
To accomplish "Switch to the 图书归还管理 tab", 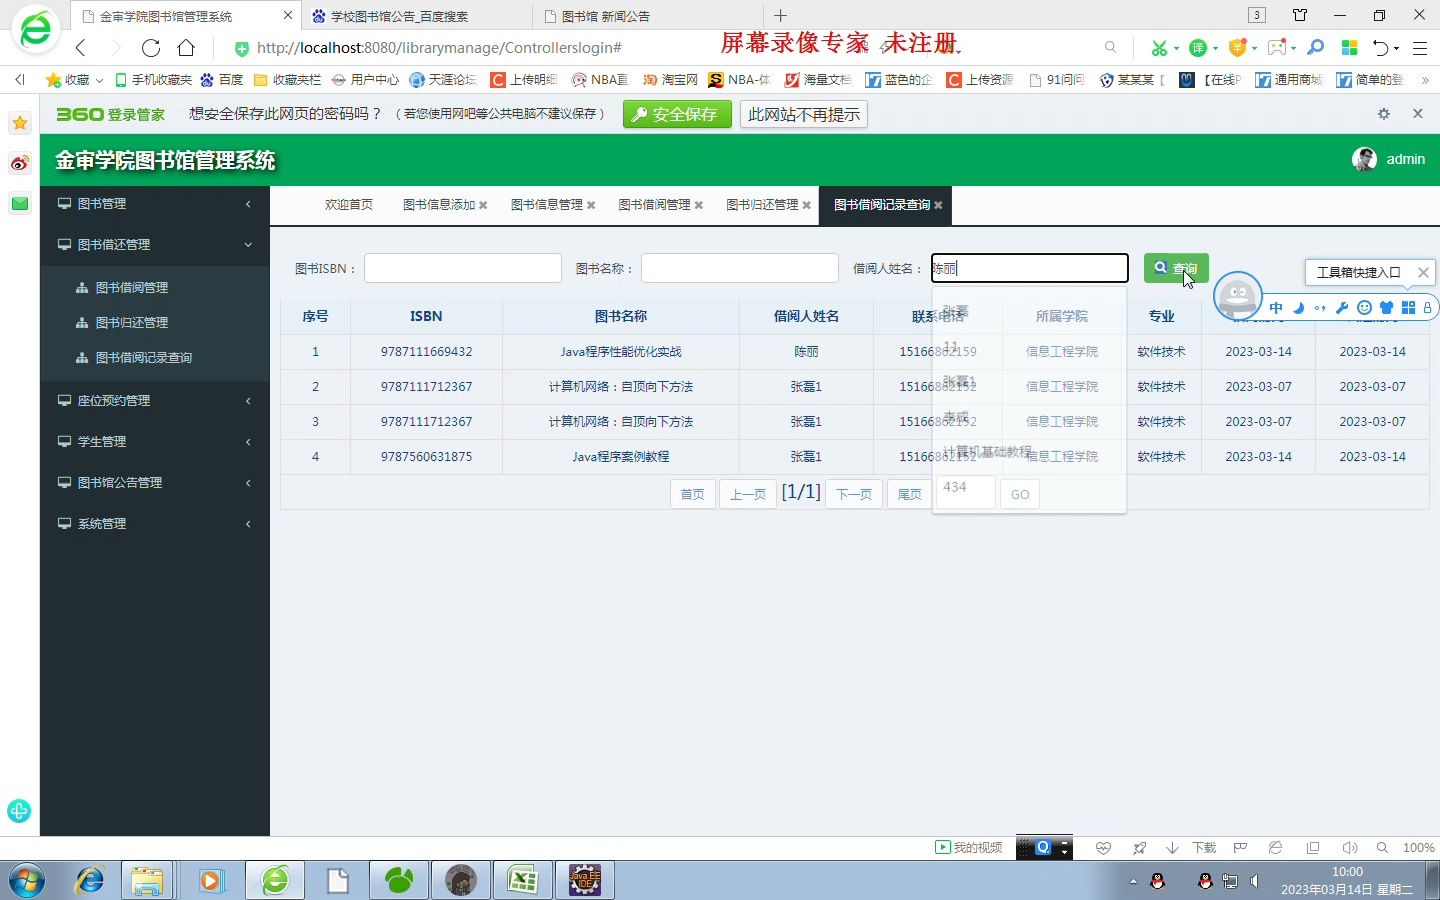I will (764, 205).
